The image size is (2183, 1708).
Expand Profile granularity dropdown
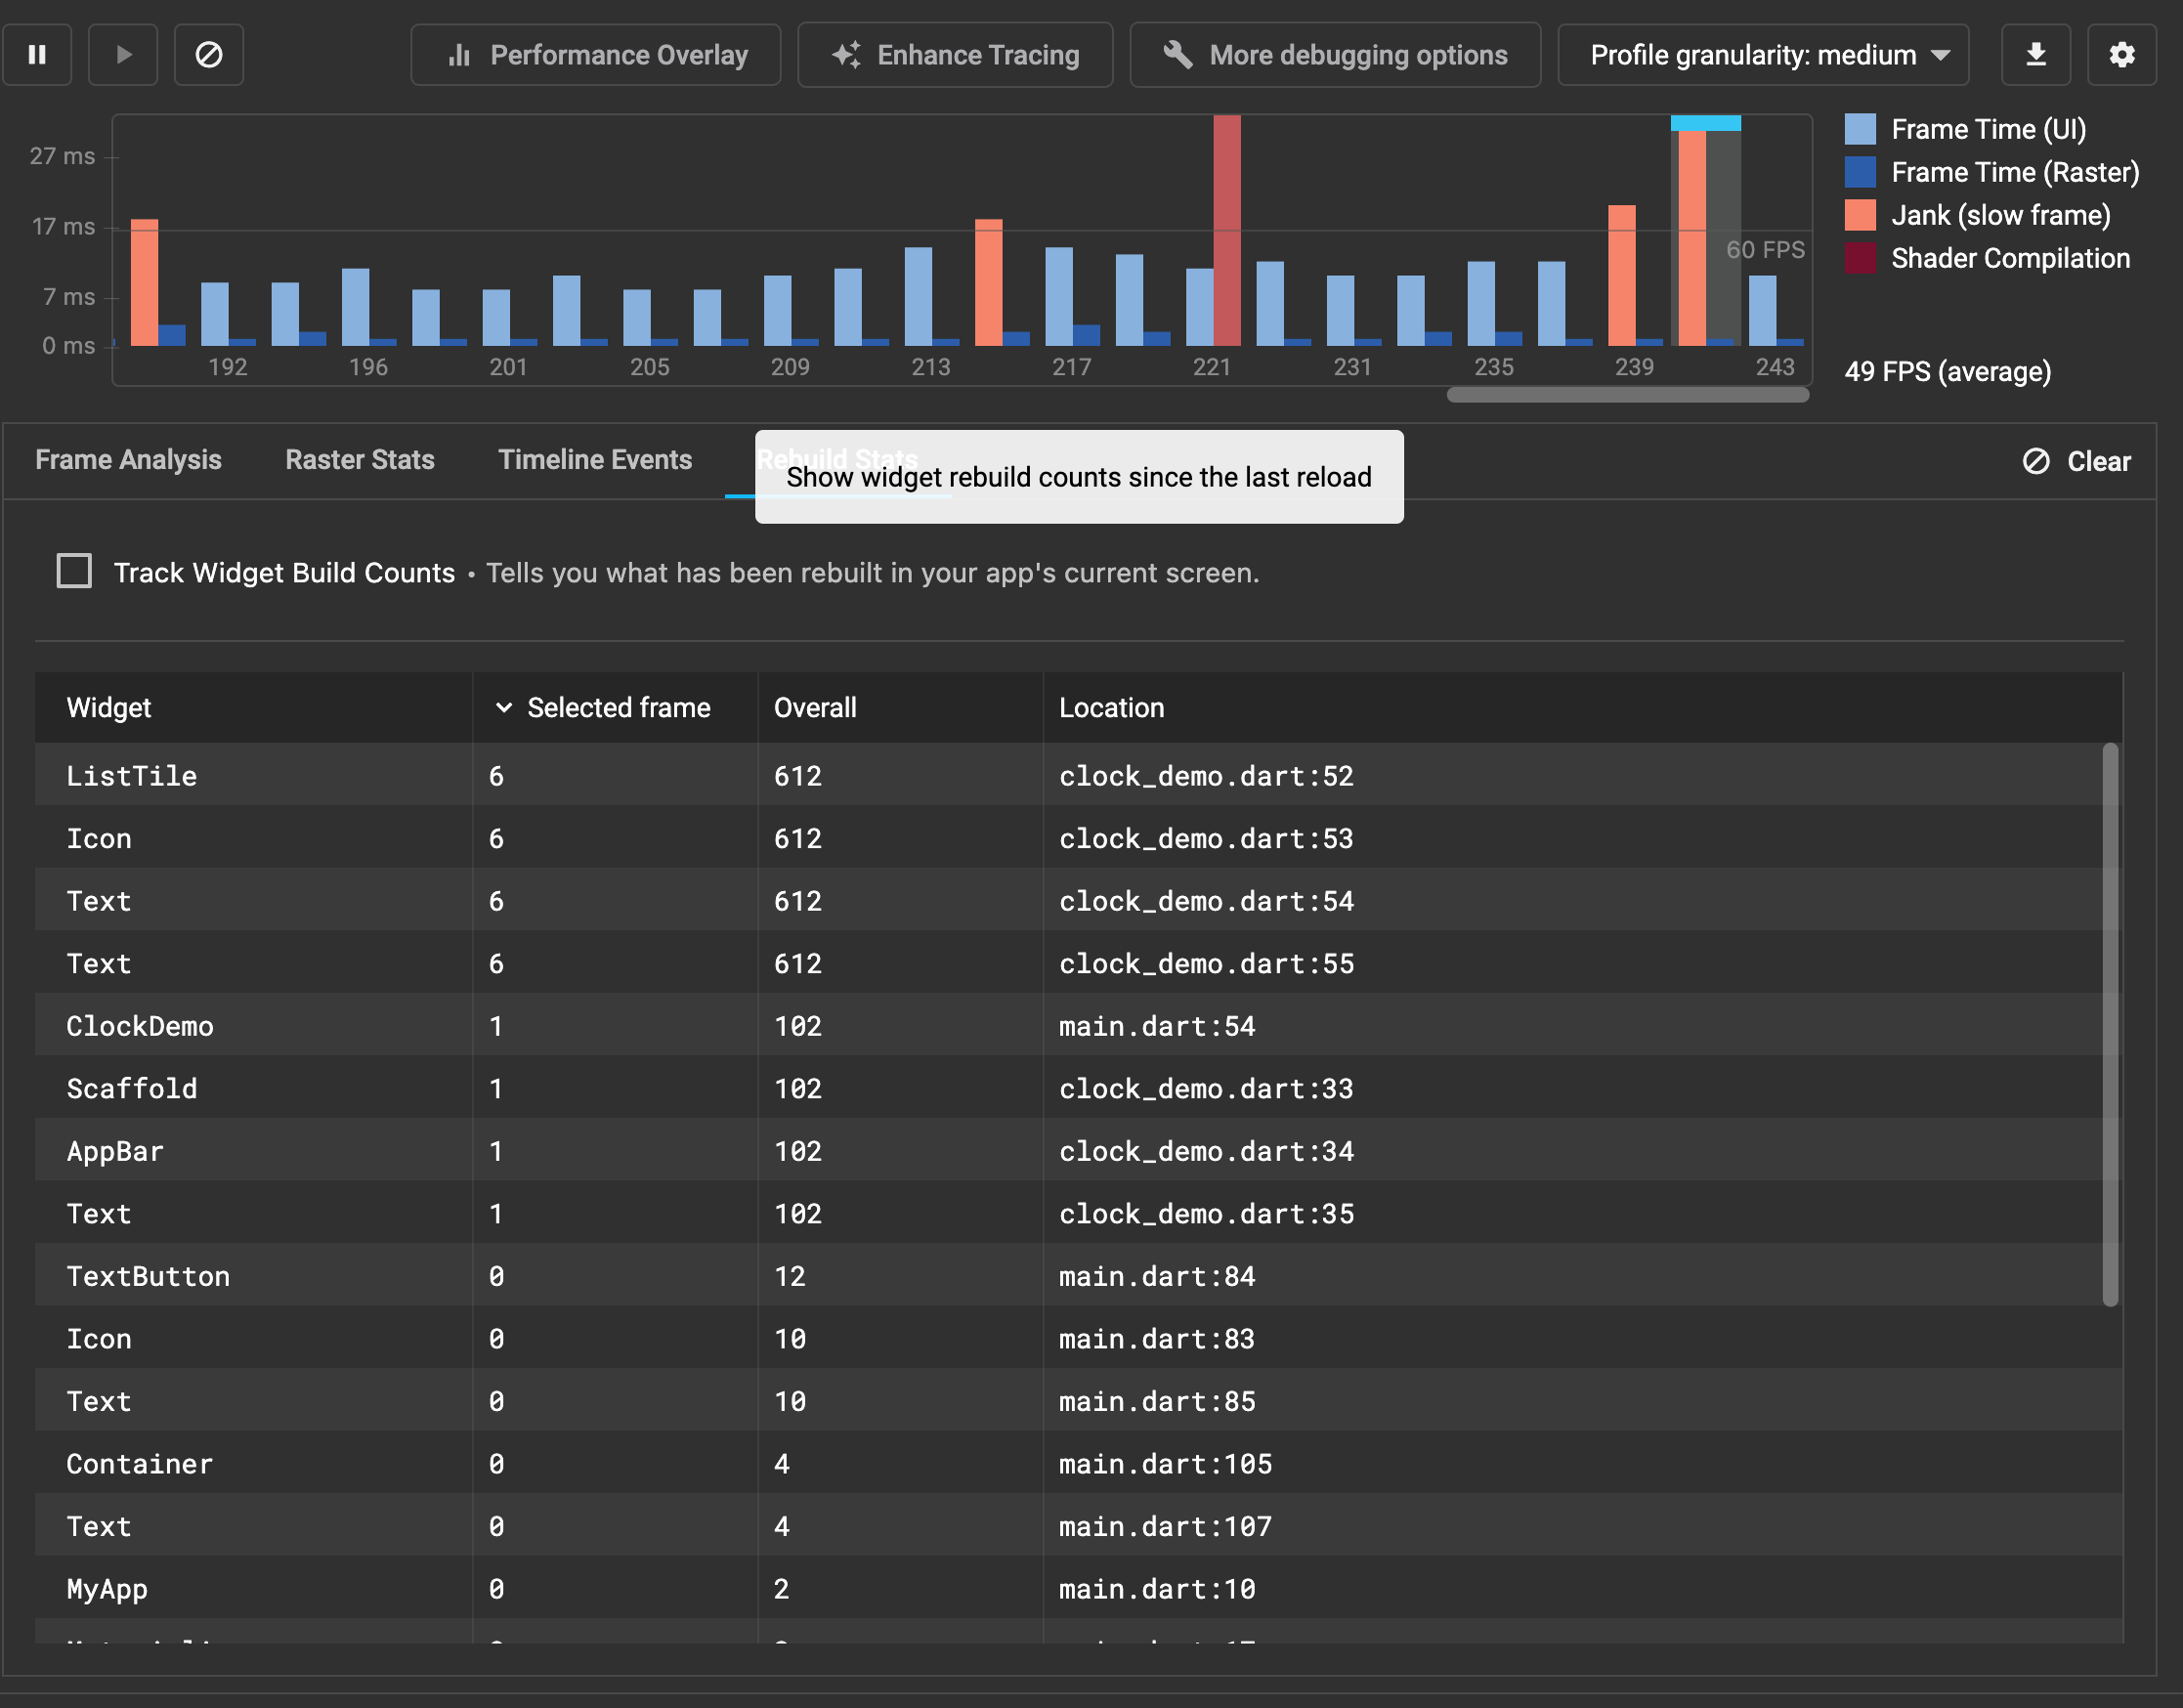[x=1763, y=55]
